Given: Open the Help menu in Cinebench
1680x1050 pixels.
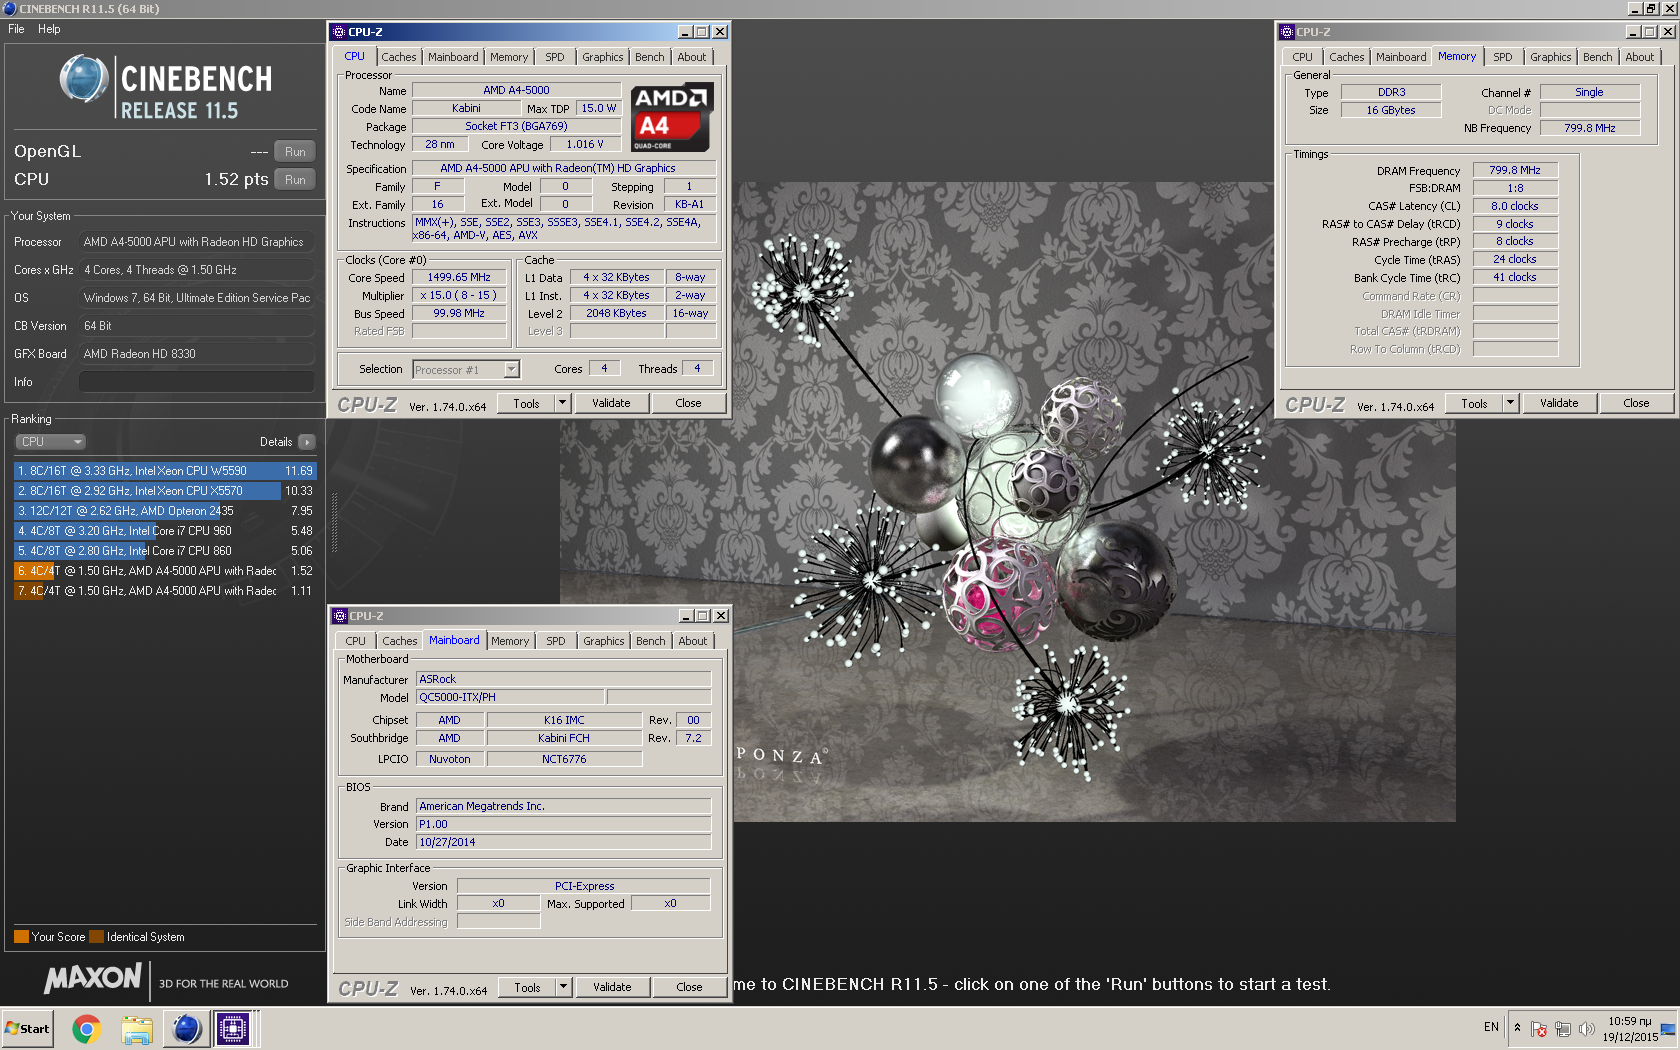Looking at the screenshot, I should tap(49, 29).
